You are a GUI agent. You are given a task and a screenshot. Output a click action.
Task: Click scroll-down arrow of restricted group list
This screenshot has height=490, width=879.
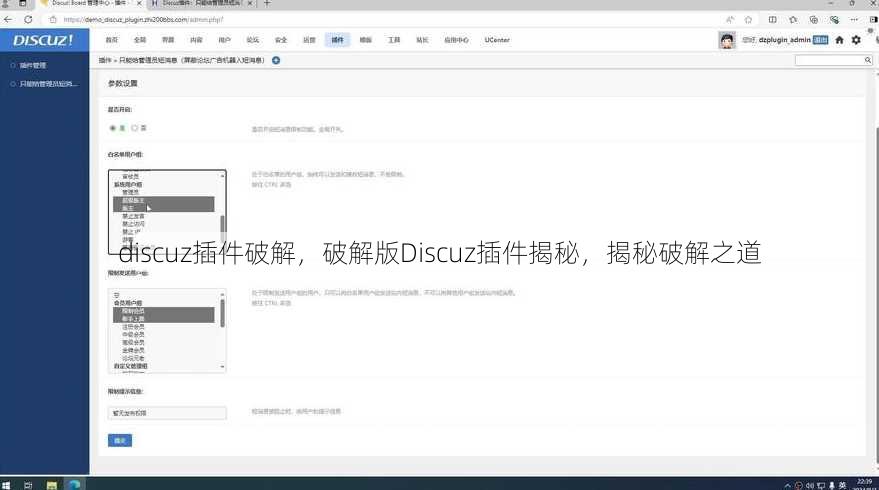[223, 367]
